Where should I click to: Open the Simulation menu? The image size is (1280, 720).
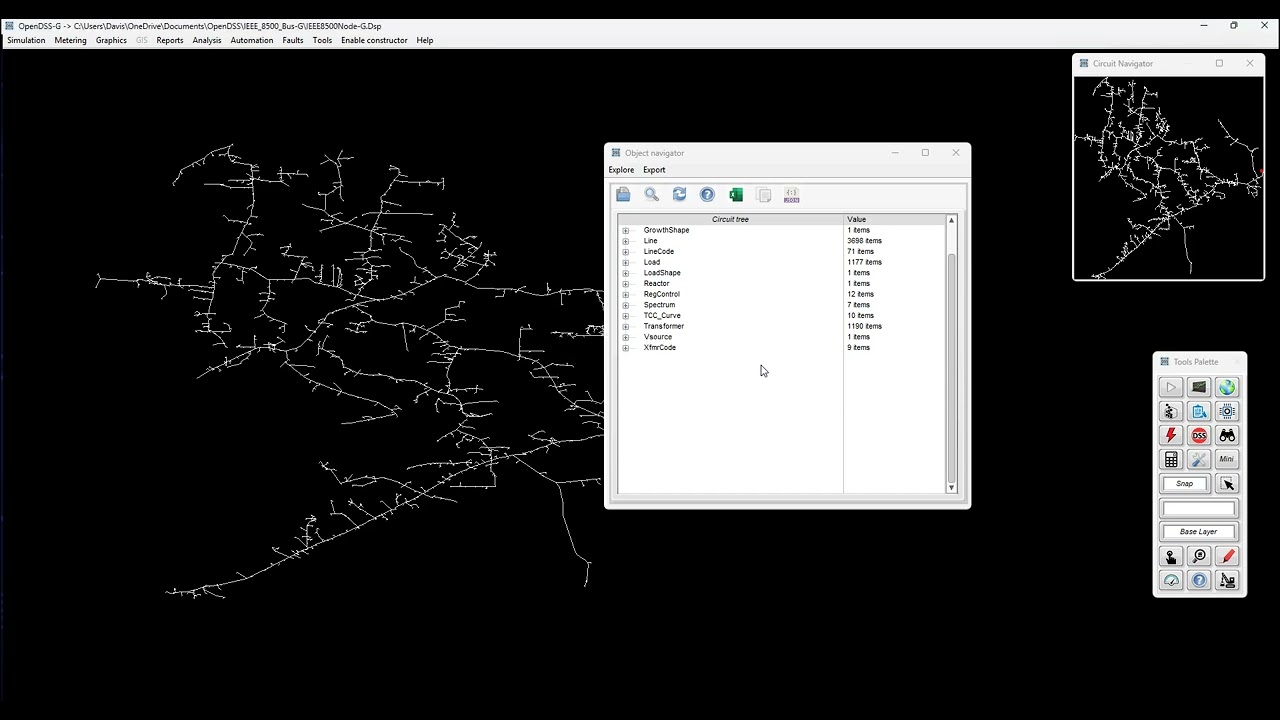[26, 40]
